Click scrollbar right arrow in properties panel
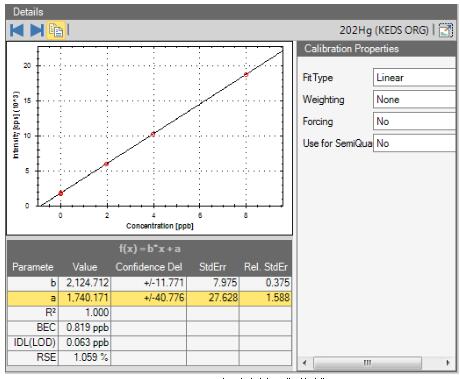The height and width of the screenshot is (379, 460). coord(448,362)
